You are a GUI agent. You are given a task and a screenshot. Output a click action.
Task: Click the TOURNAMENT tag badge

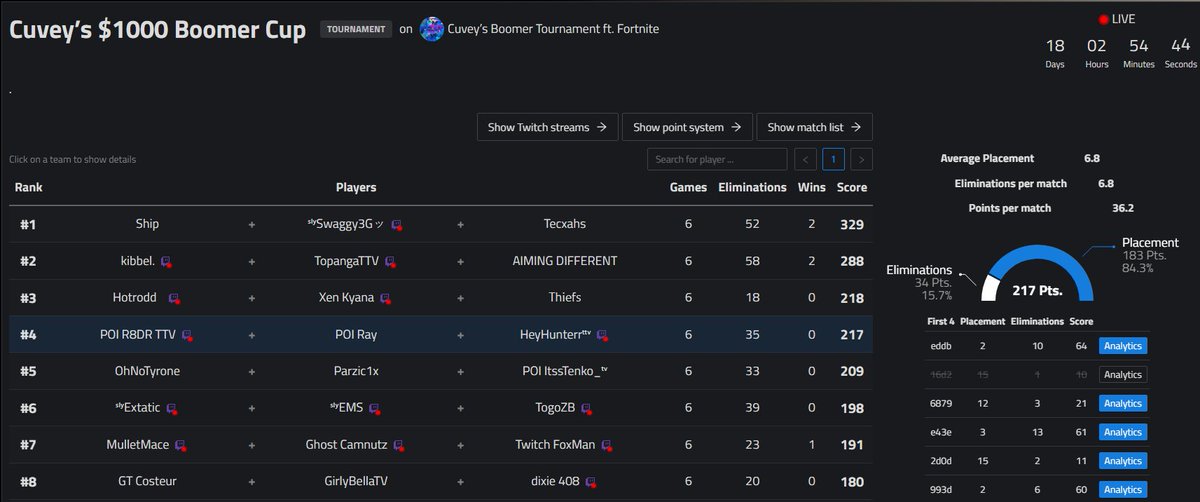point(355,29)
